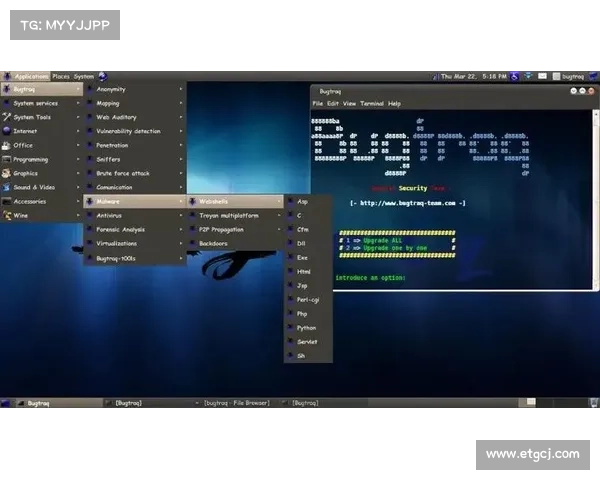Click the mail envelope tray icon
600x480 pixels.
542,76
